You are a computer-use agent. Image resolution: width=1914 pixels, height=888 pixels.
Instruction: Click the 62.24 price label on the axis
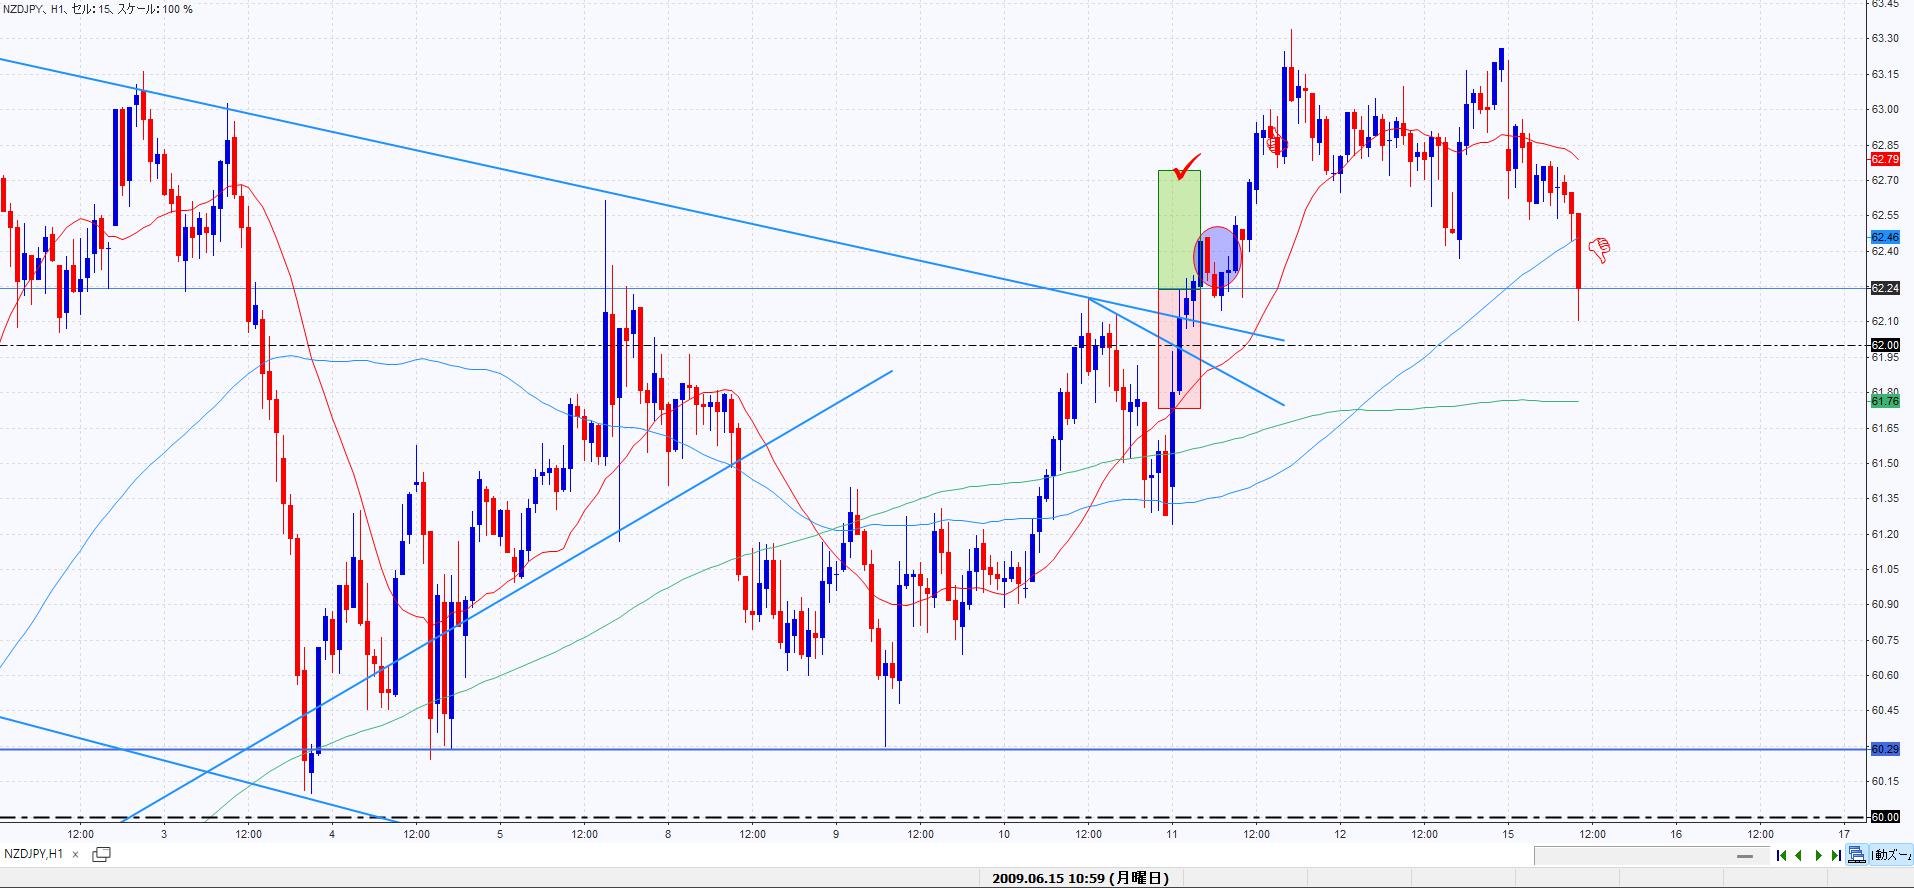pyautogui.click(x=1884, y=288)
